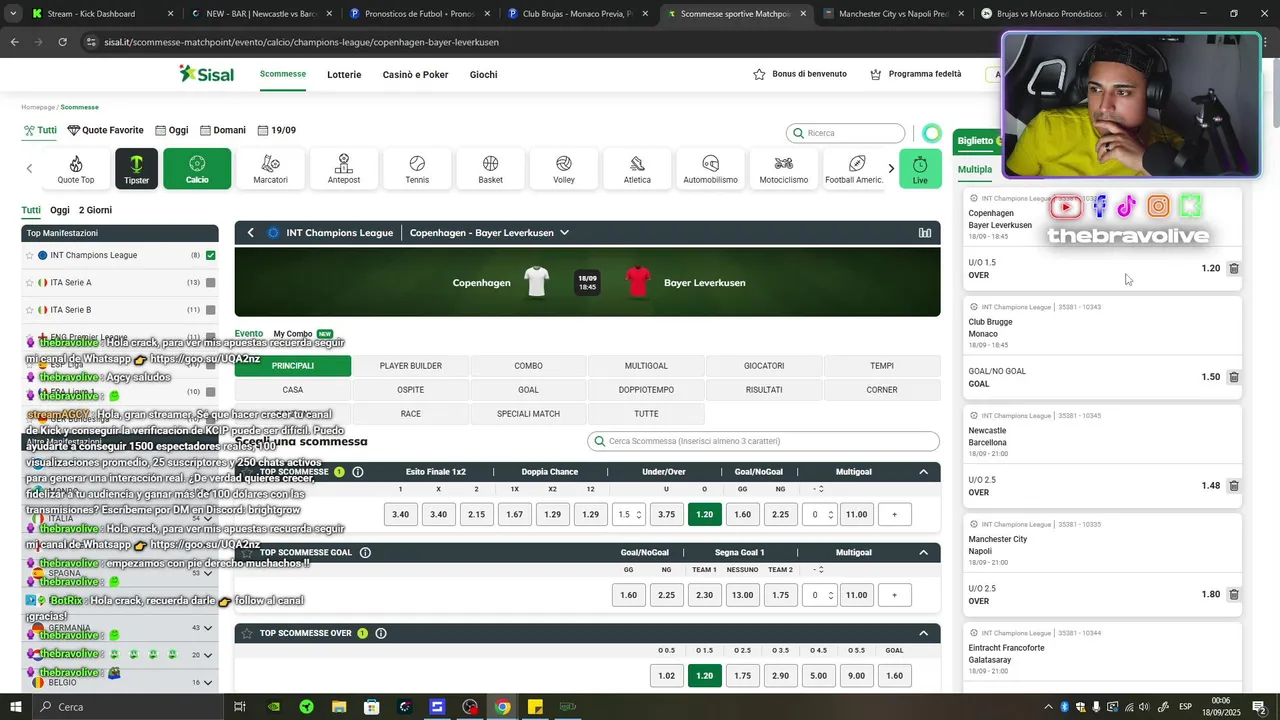Open the Giochi menu
The image size is (1280, 720).
483,75
